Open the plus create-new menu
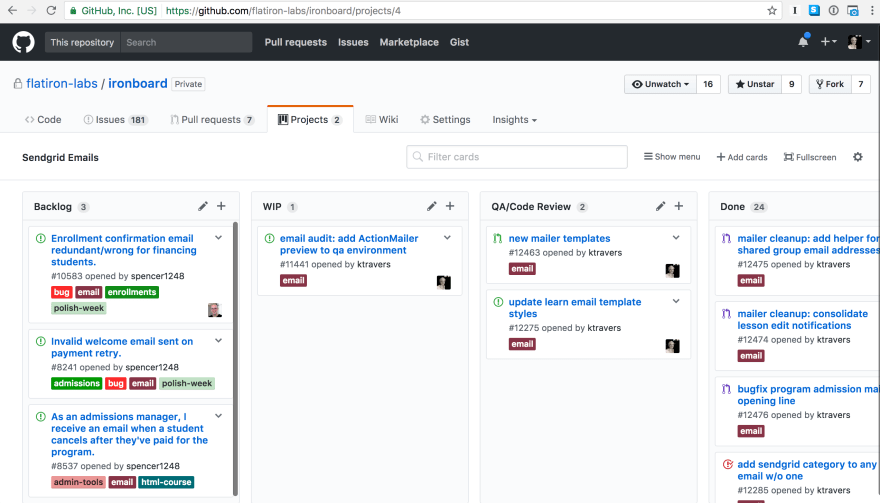The width and height of the screenshot is (880, 503). (x=828, y=42)
